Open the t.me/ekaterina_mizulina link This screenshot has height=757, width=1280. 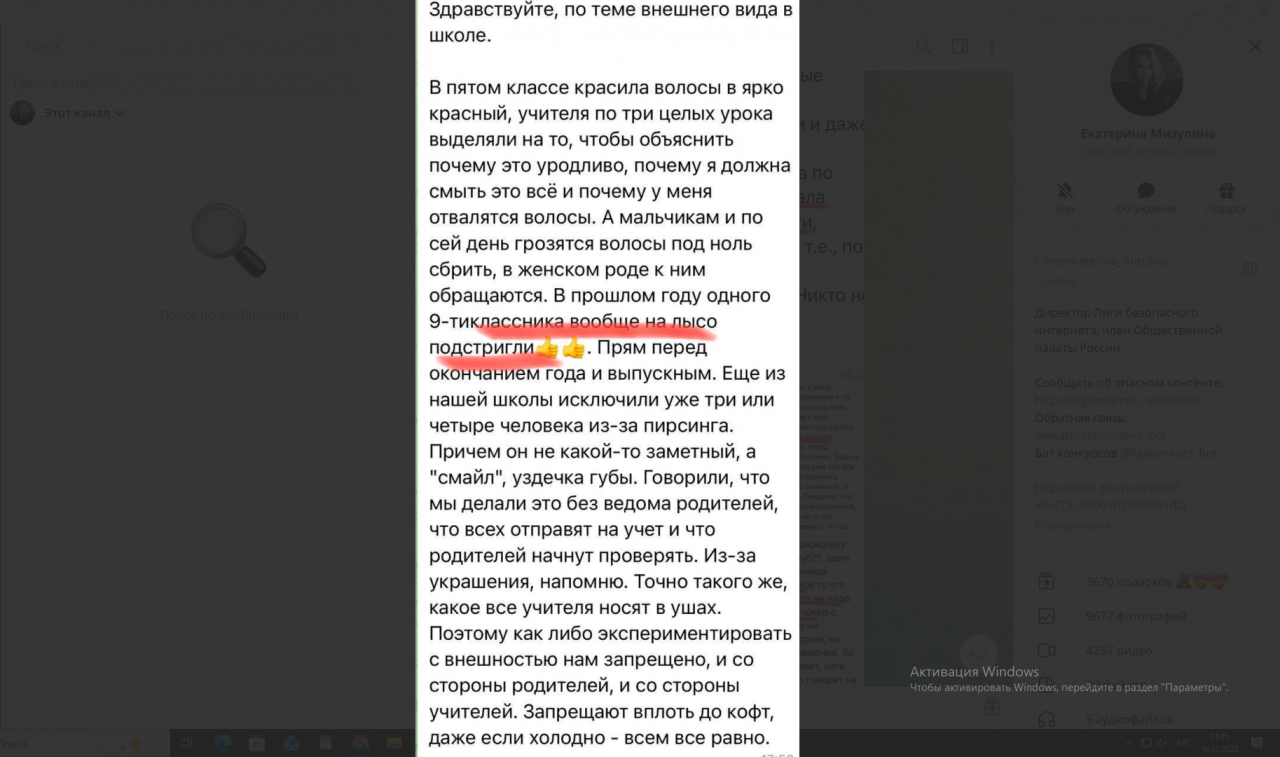coord(1101,261)
